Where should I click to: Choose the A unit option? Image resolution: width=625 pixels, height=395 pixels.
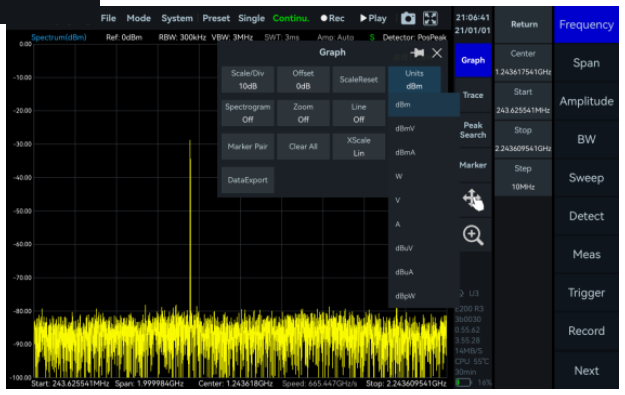coord(424,224)
